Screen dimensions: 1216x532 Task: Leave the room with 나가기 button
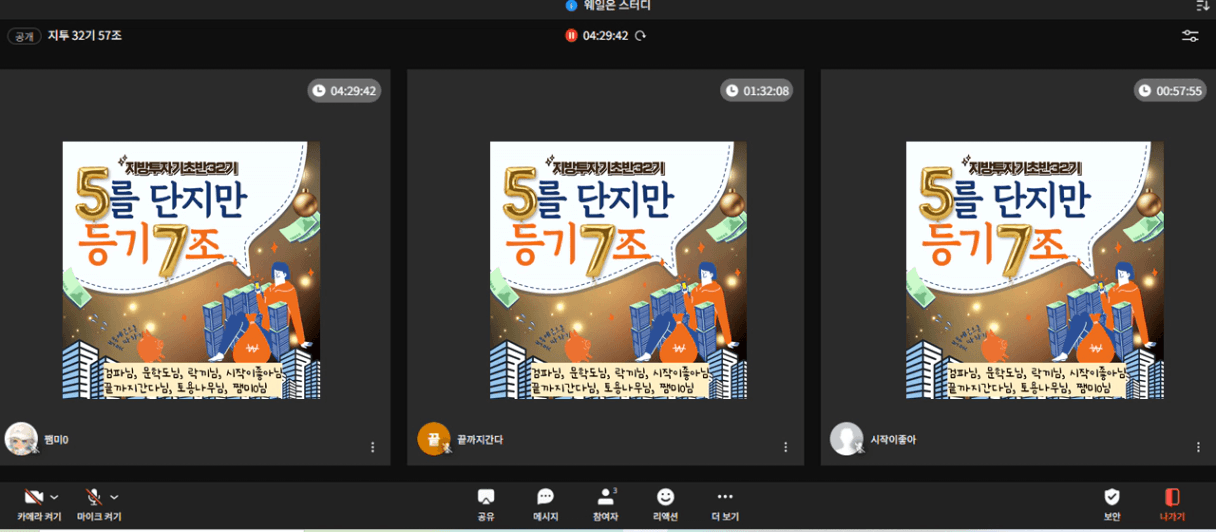(x=1172, y=503)
